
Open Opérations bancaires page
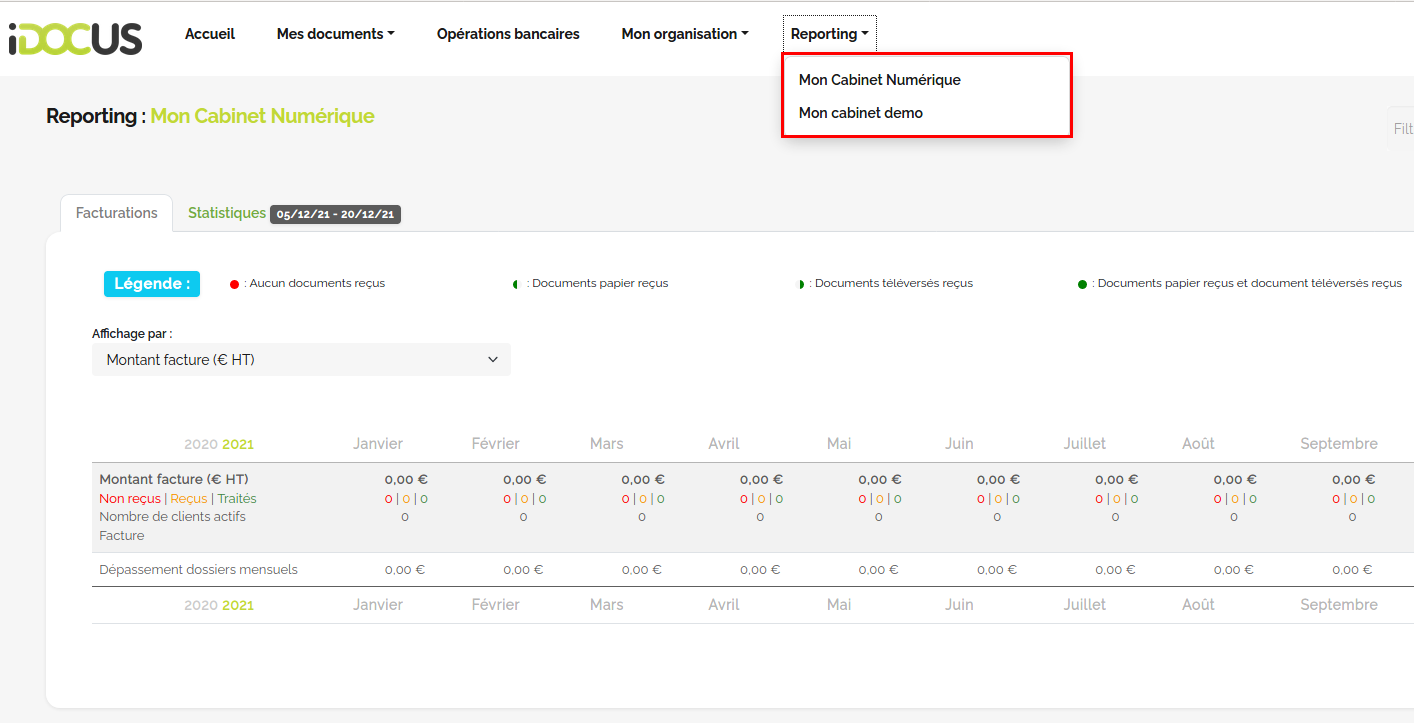(x=508, y=34)
